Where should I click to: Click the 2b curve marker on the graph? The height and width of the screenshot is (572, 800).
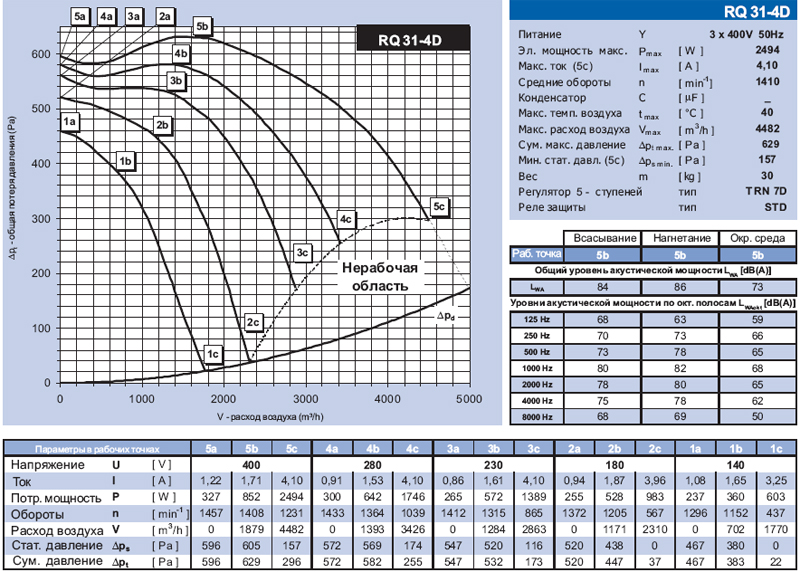[x=162, y=125]
